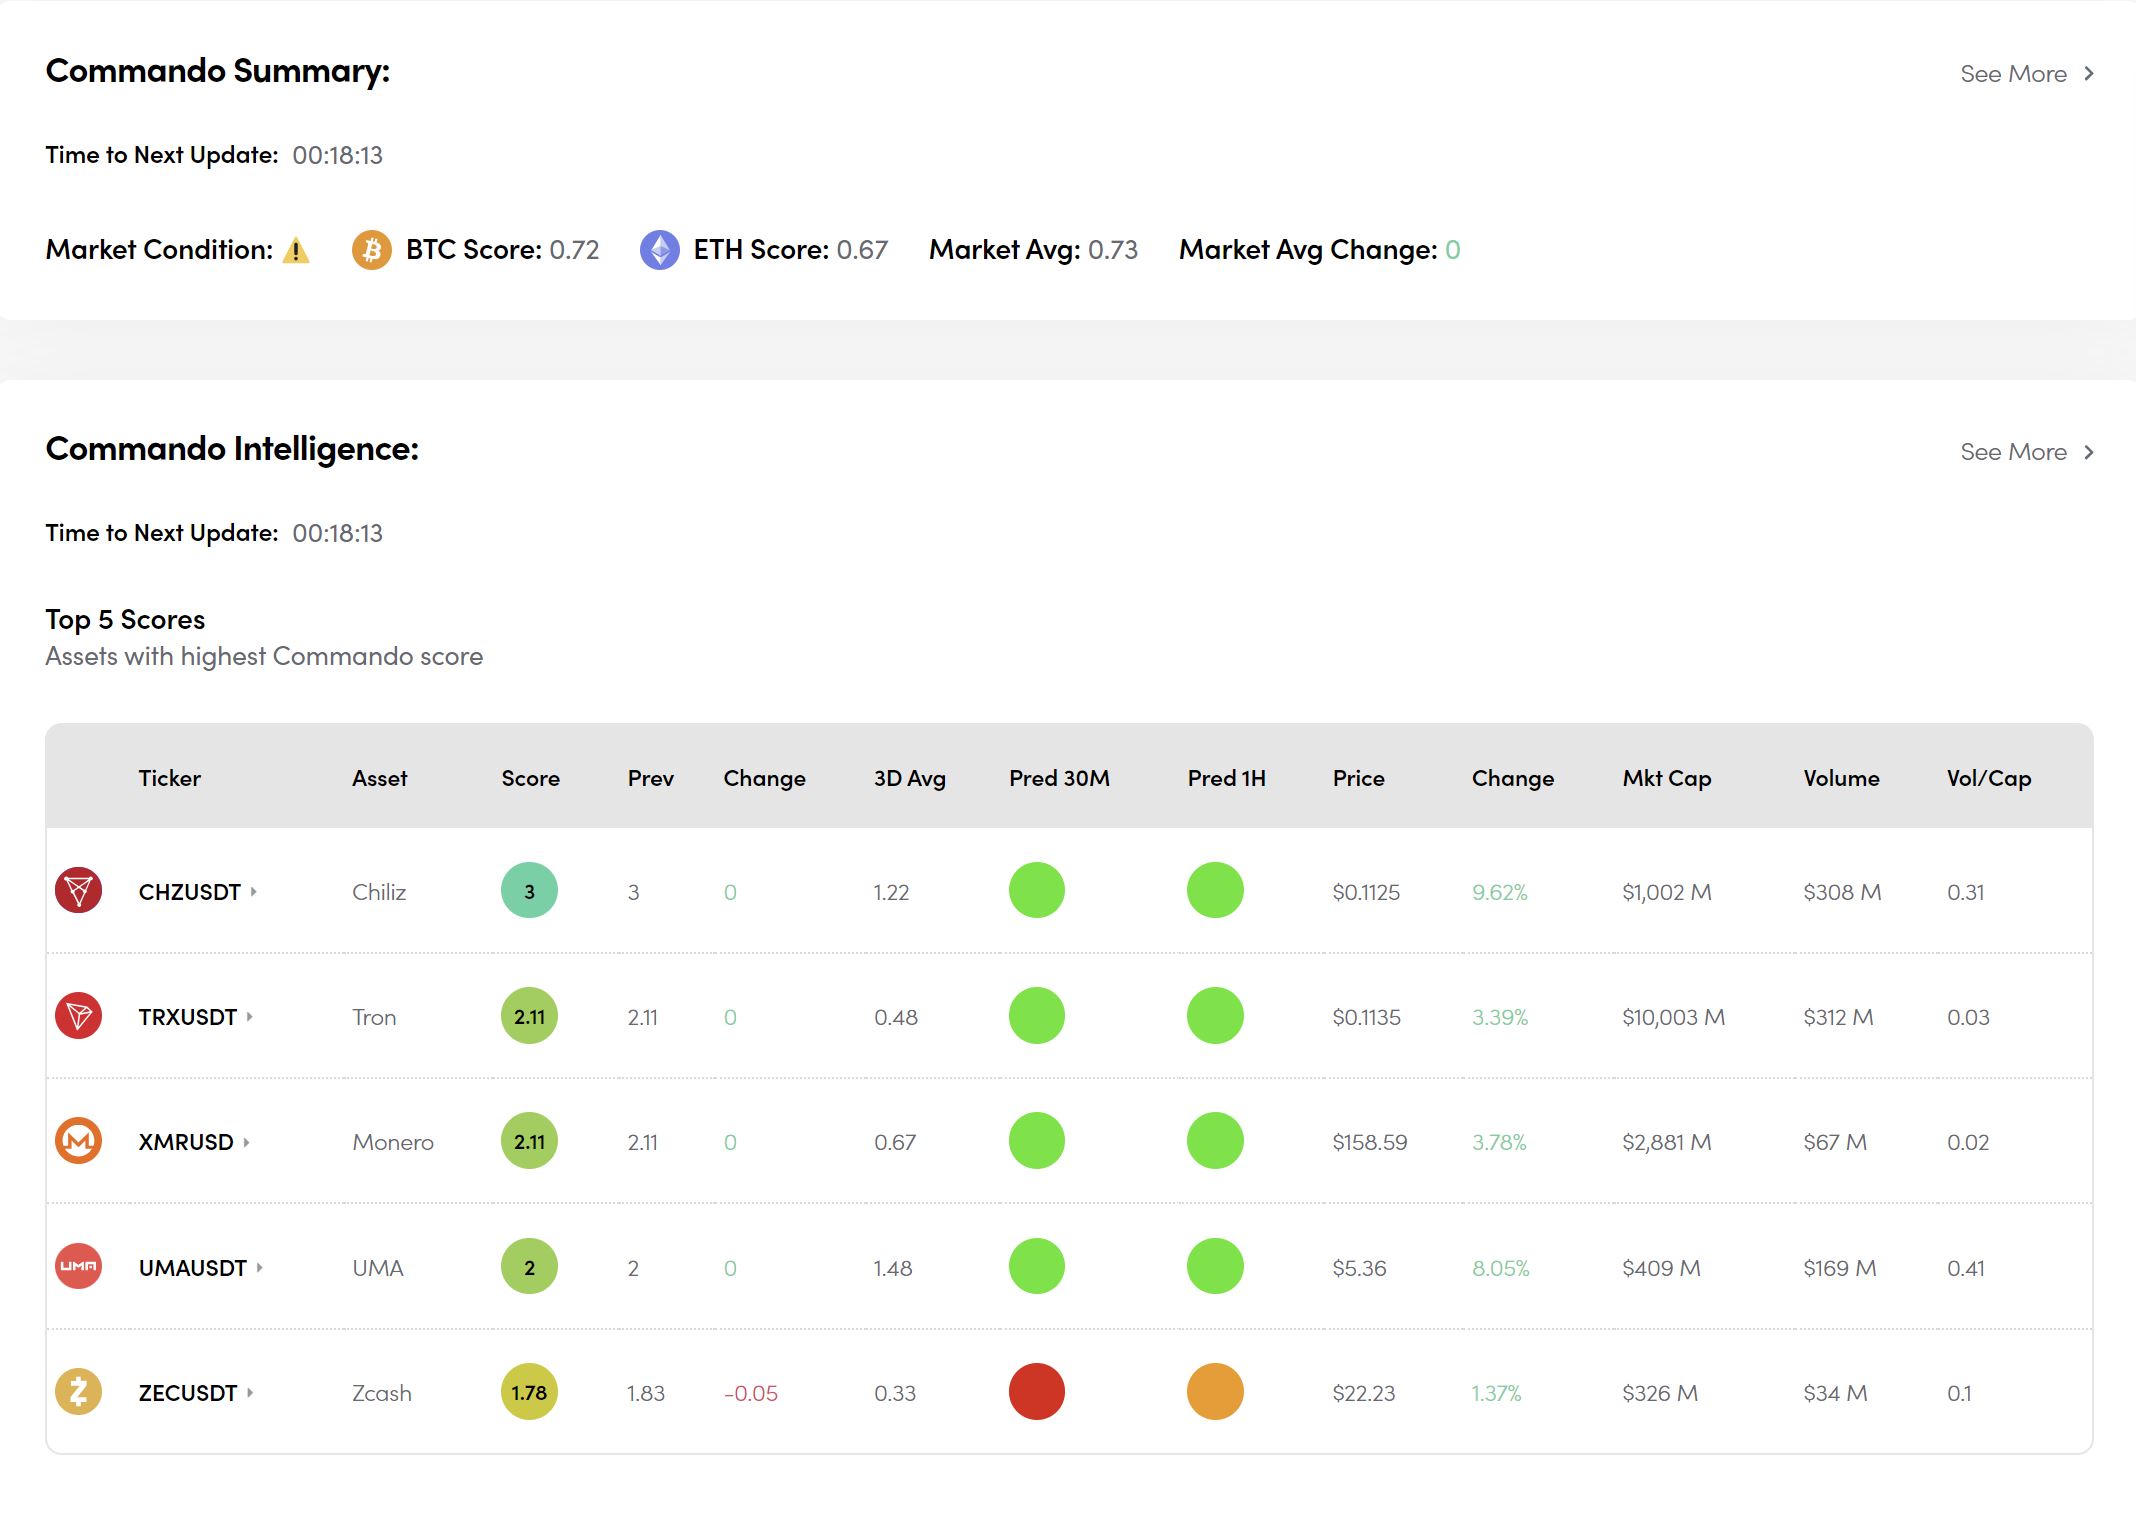Click the TRXUSDT ticker label
The width and height of the screenshot is (2136, 1517).
pyautogui.click(x=187, y=1017)
